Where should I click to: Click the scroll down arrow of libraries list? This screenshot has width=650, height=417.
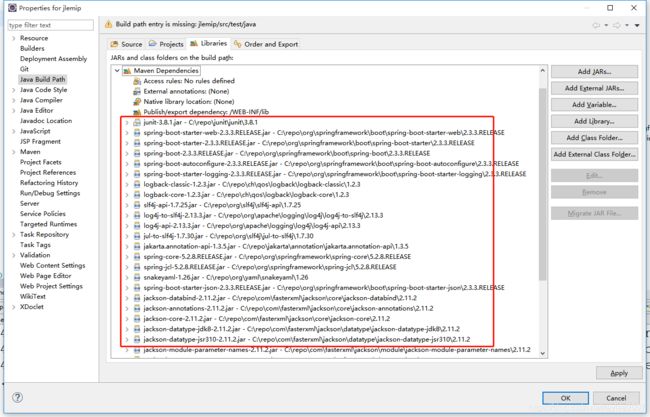543,354
